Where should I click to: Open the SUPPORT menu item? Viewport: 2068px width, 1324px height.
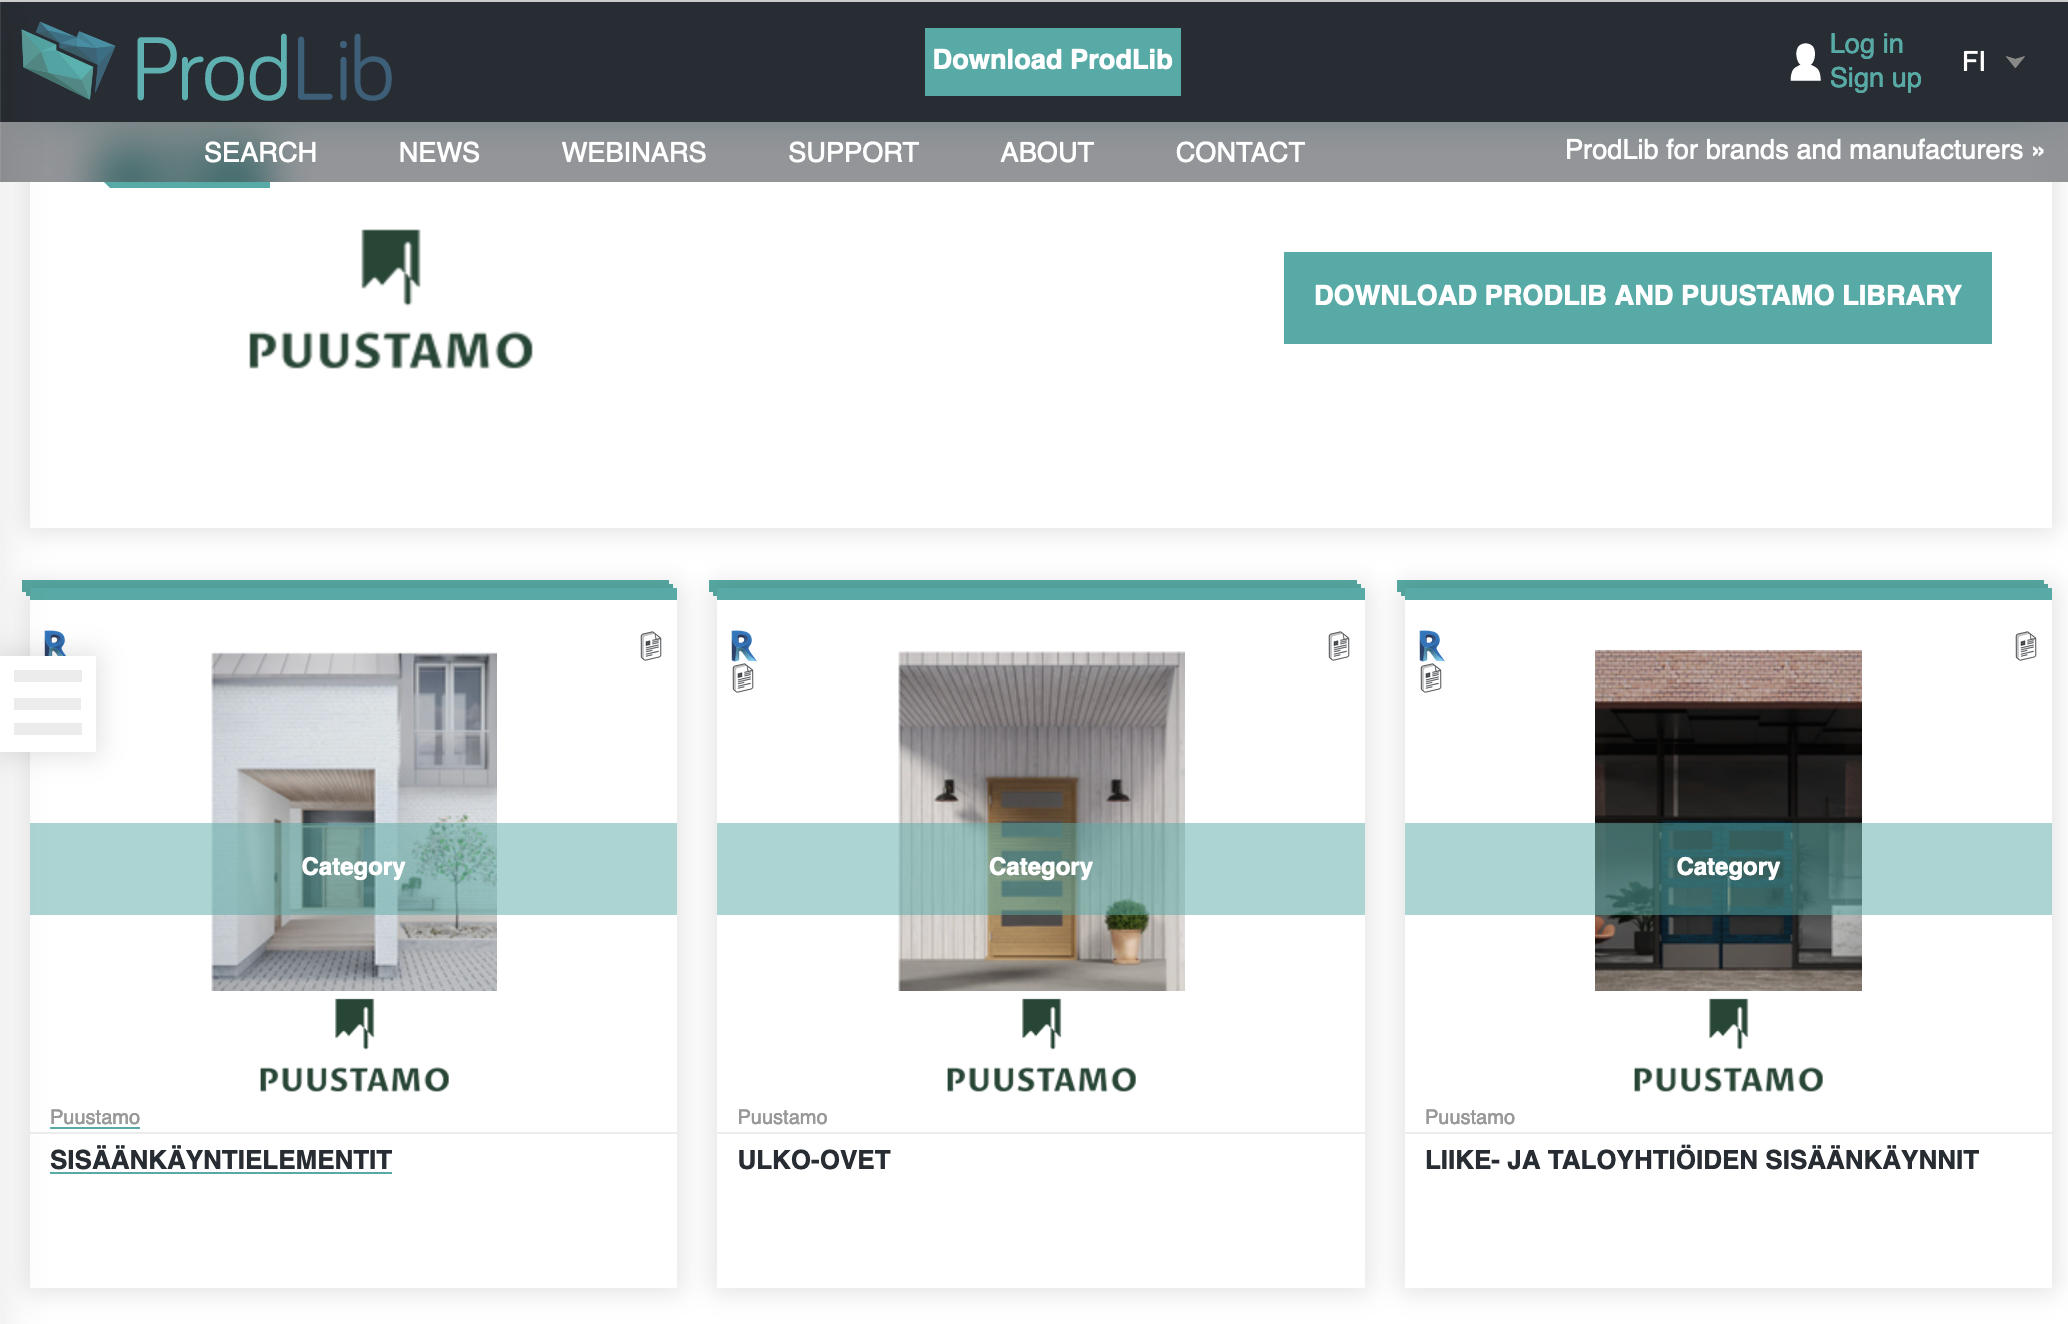click(852, 152)
